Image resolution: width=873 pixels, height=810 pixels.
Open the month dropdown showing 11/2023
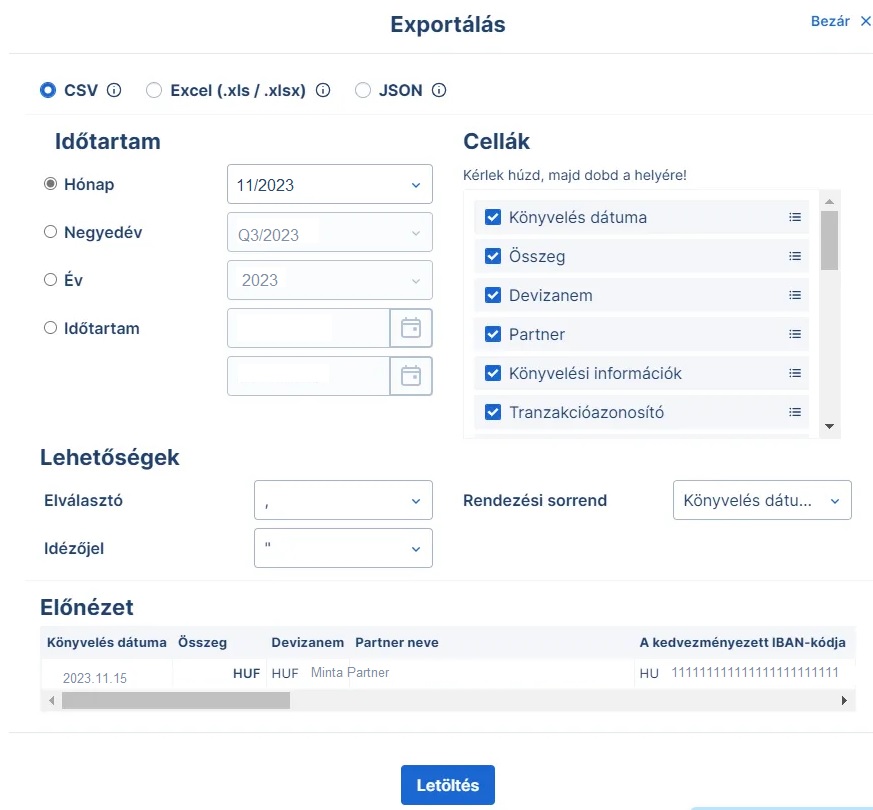(330, 185)
